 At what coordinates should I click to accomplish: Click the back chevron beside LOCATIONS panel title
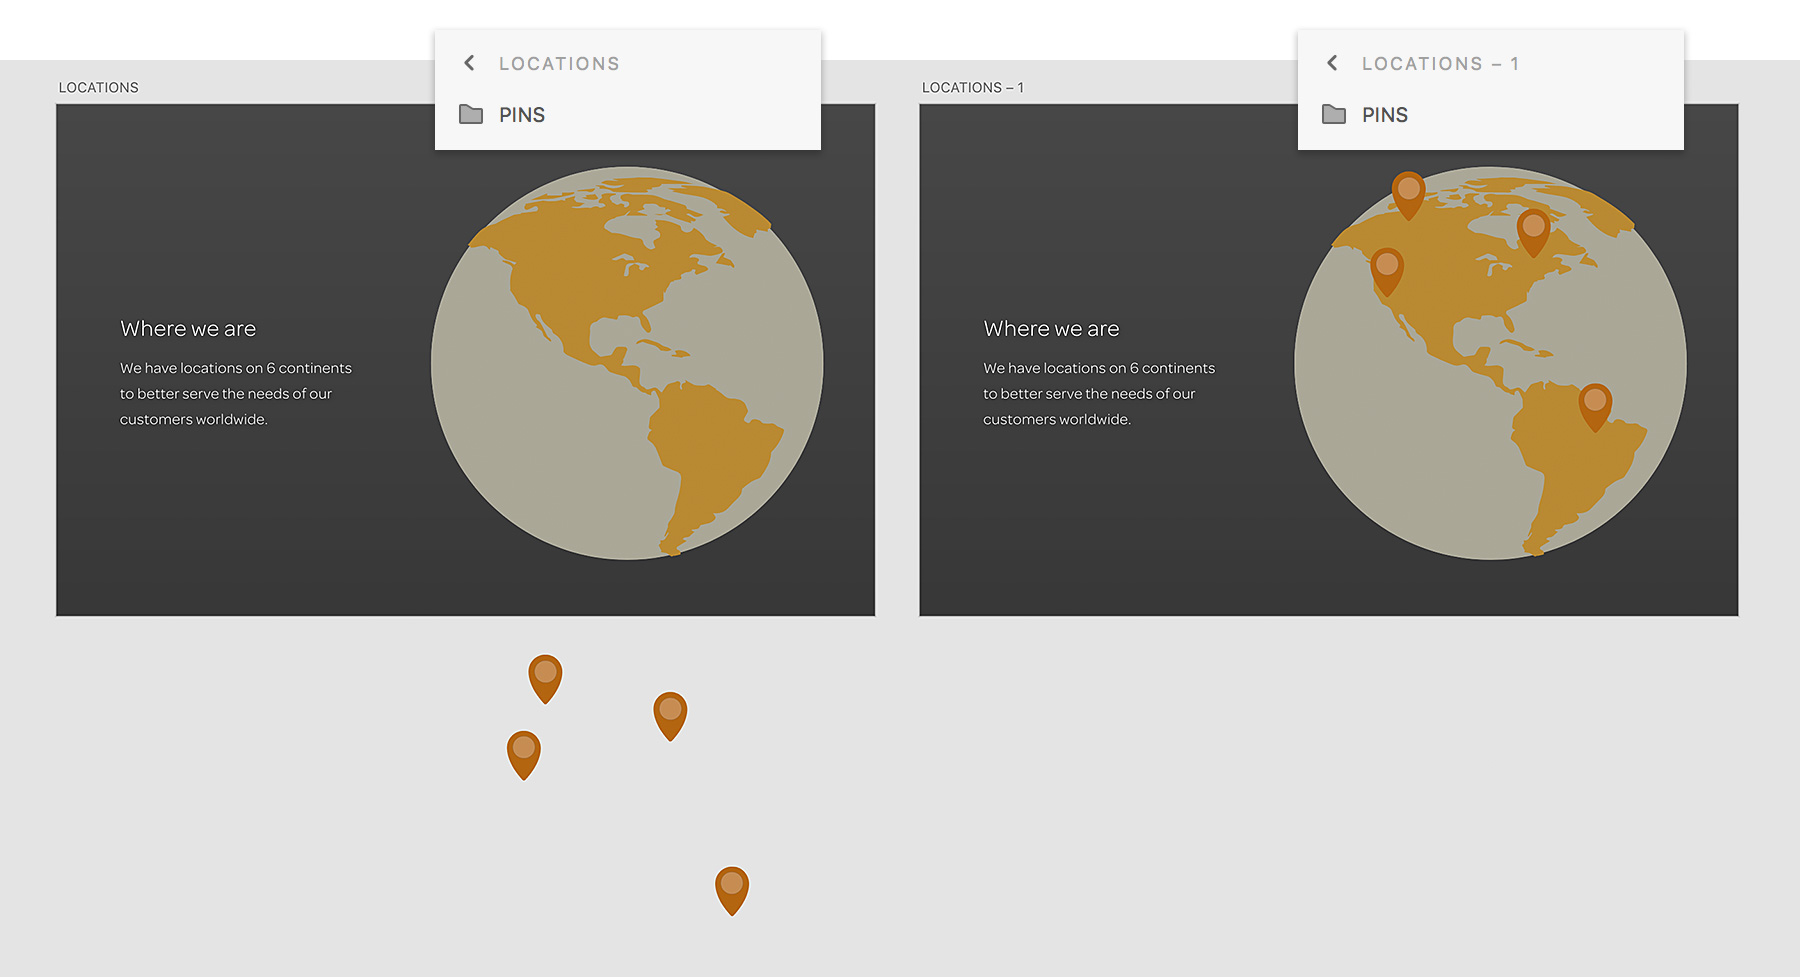[x=469, y=63]
